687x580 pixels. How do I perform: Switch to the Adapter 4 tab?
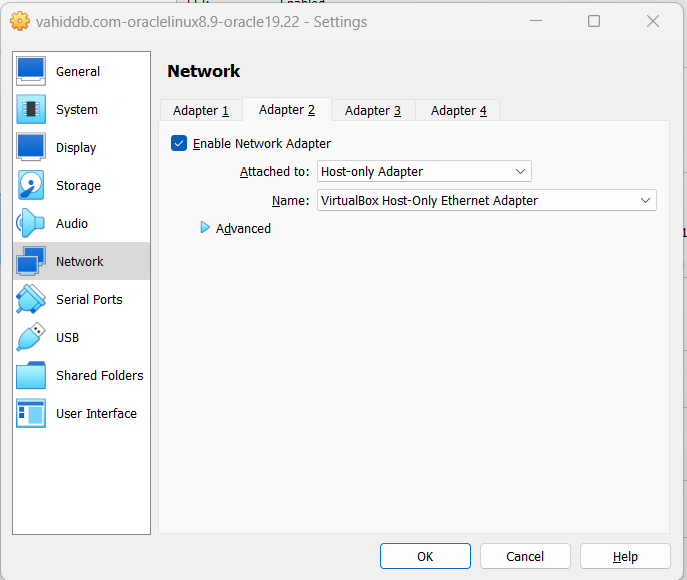click(458, 111)
